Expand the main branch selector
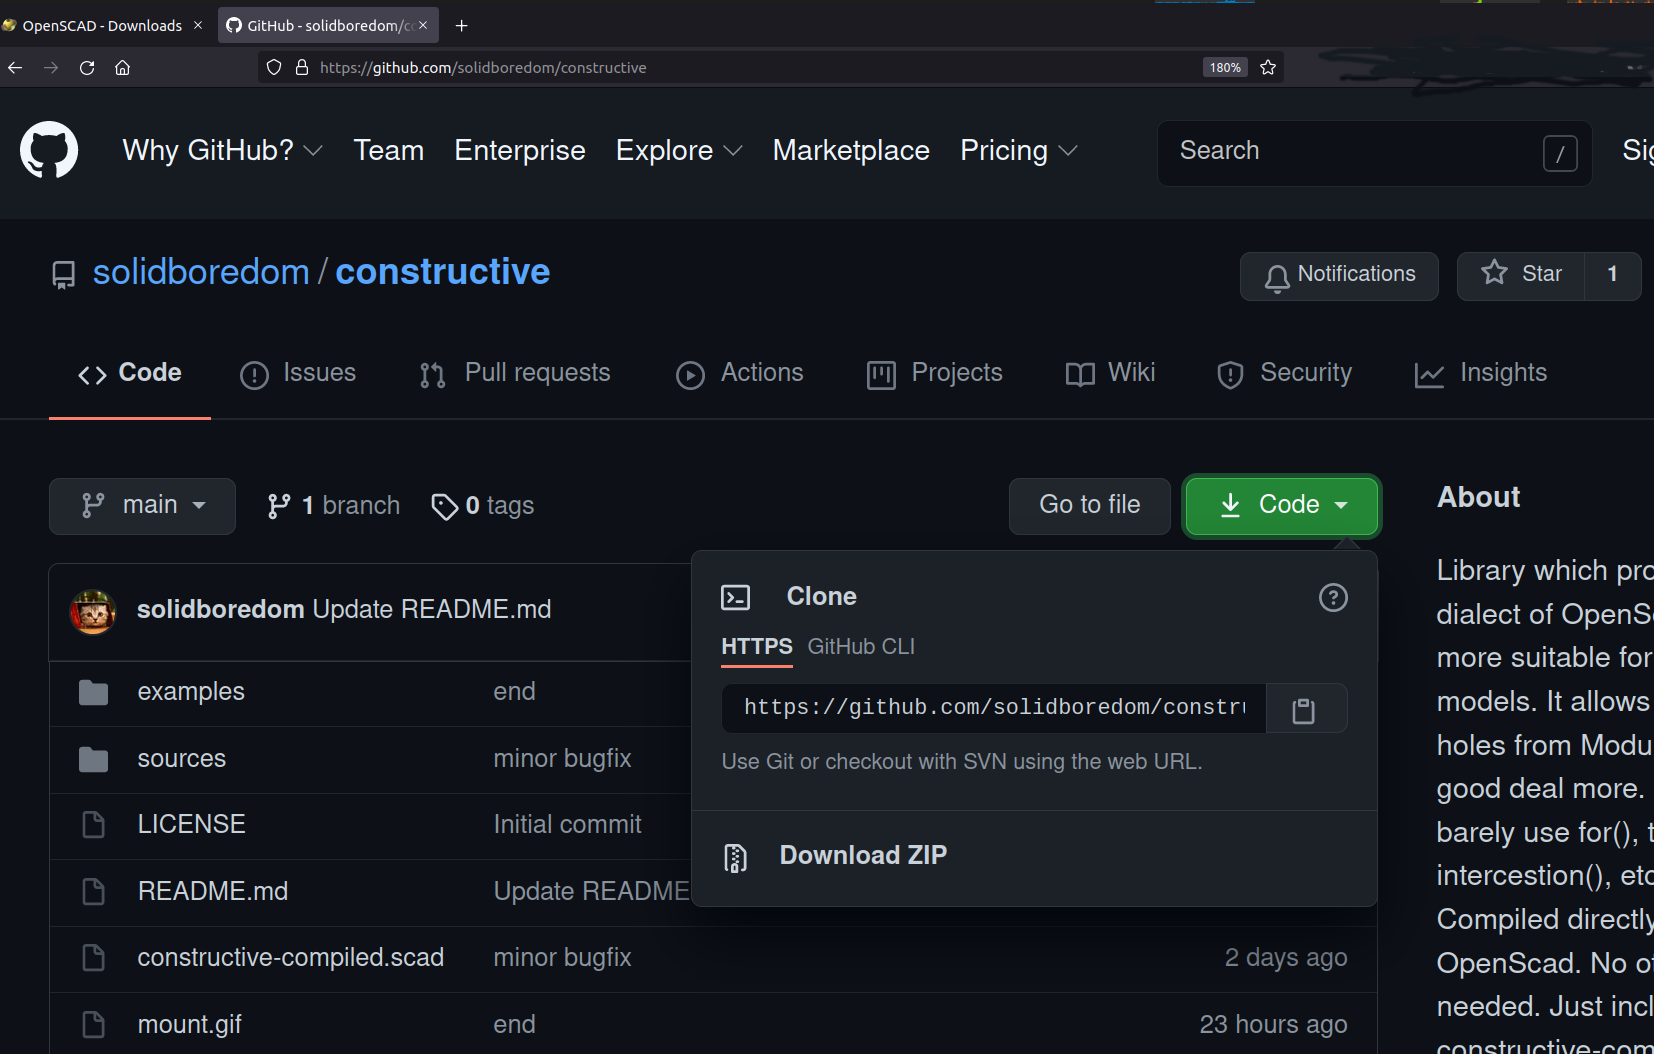Screen dimensions: 1654x1054 142,506
